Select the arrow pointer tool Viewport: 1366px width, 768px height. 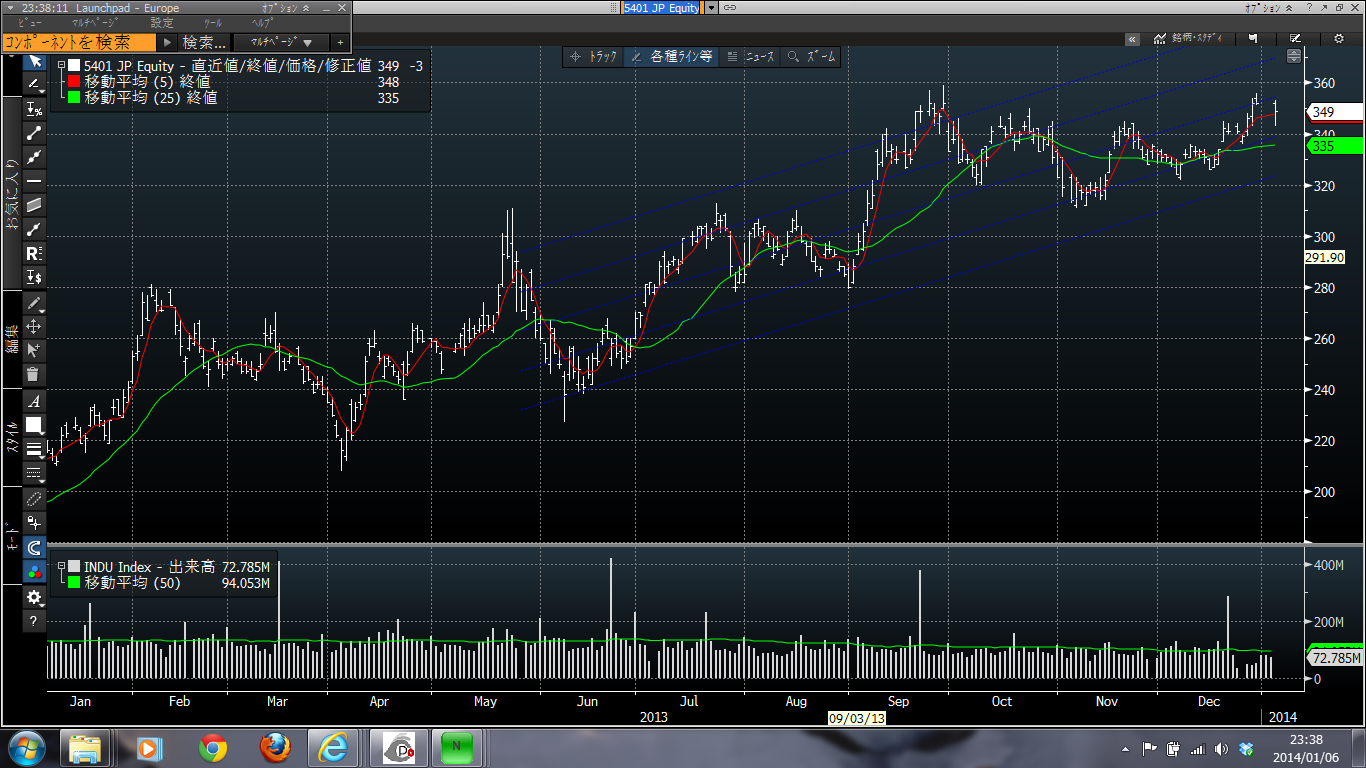(34, 63)
